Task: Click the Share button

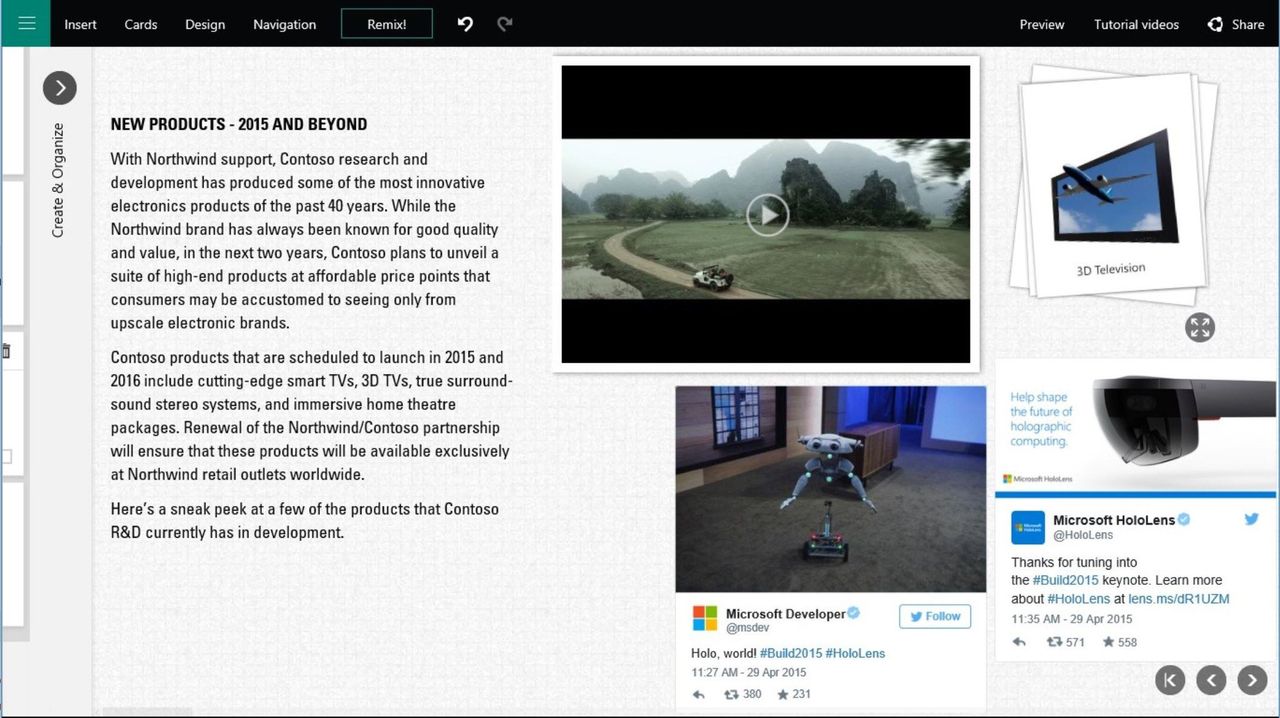Action: coord(1236,24)
